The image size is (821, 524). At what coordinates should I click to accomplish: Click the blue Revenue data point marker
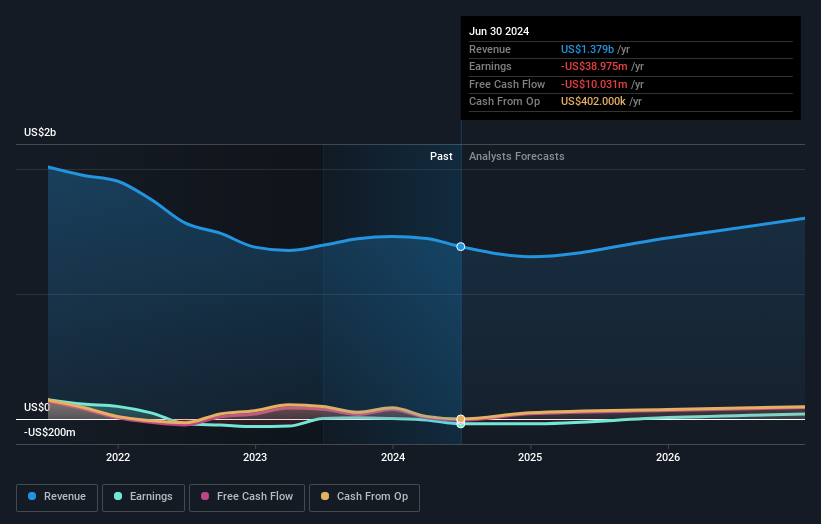coord(461,247)
